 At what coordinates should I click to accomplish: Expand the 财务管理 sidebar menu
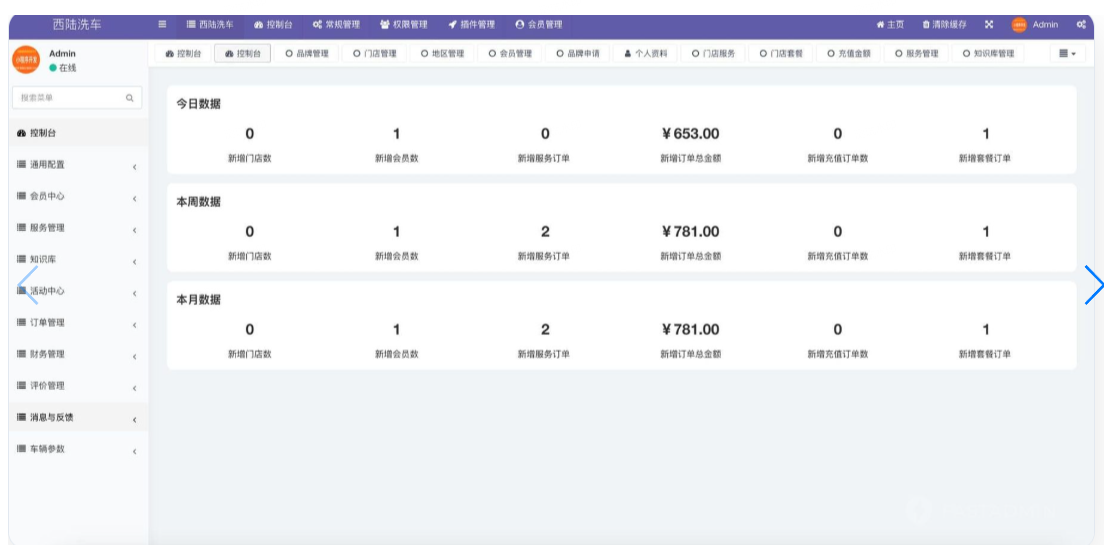pyautogui.click(x=75, y=354)
